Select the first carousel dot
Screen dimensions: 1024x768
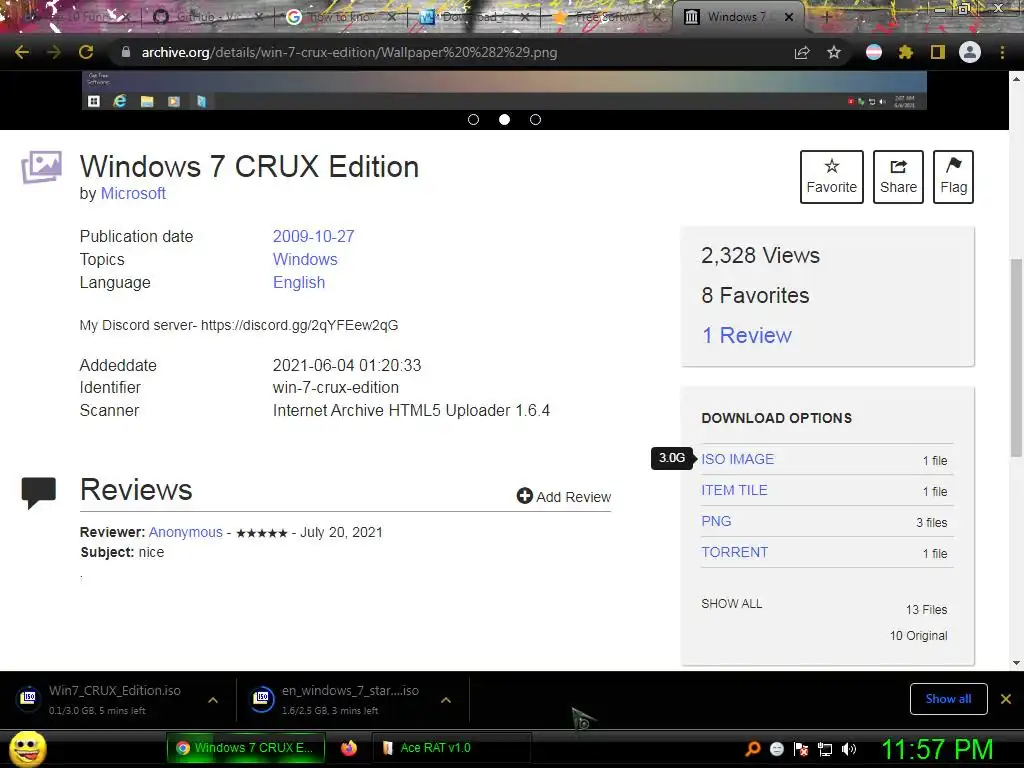[473, 120]
